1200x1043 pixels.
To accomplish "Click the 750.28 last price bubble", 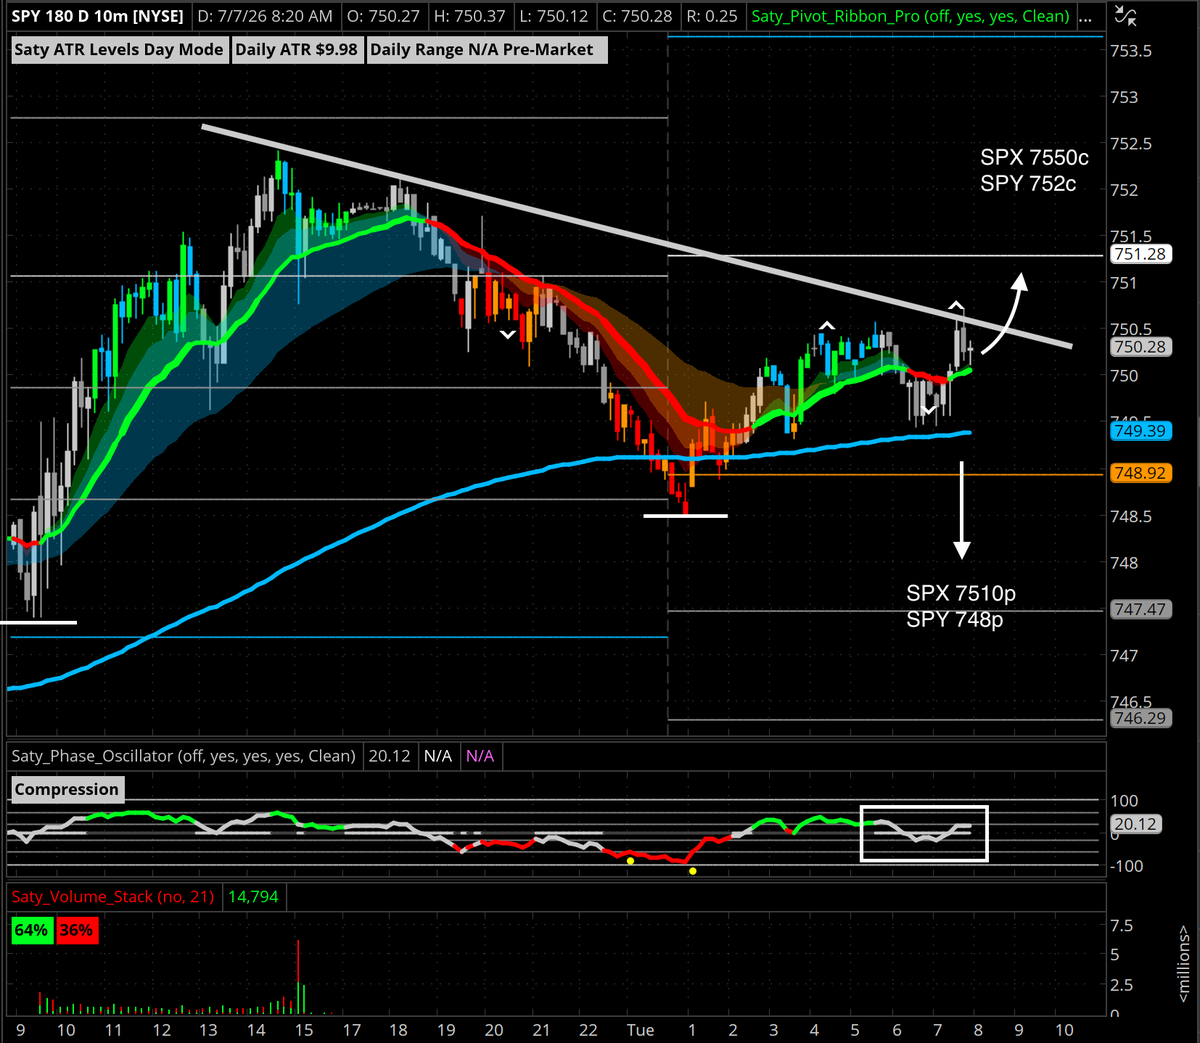I will point(1140,347).
